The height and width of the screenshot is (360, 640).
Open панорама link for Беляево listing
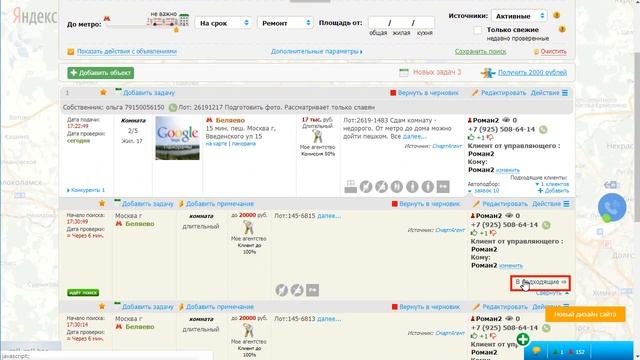[244, 144]
